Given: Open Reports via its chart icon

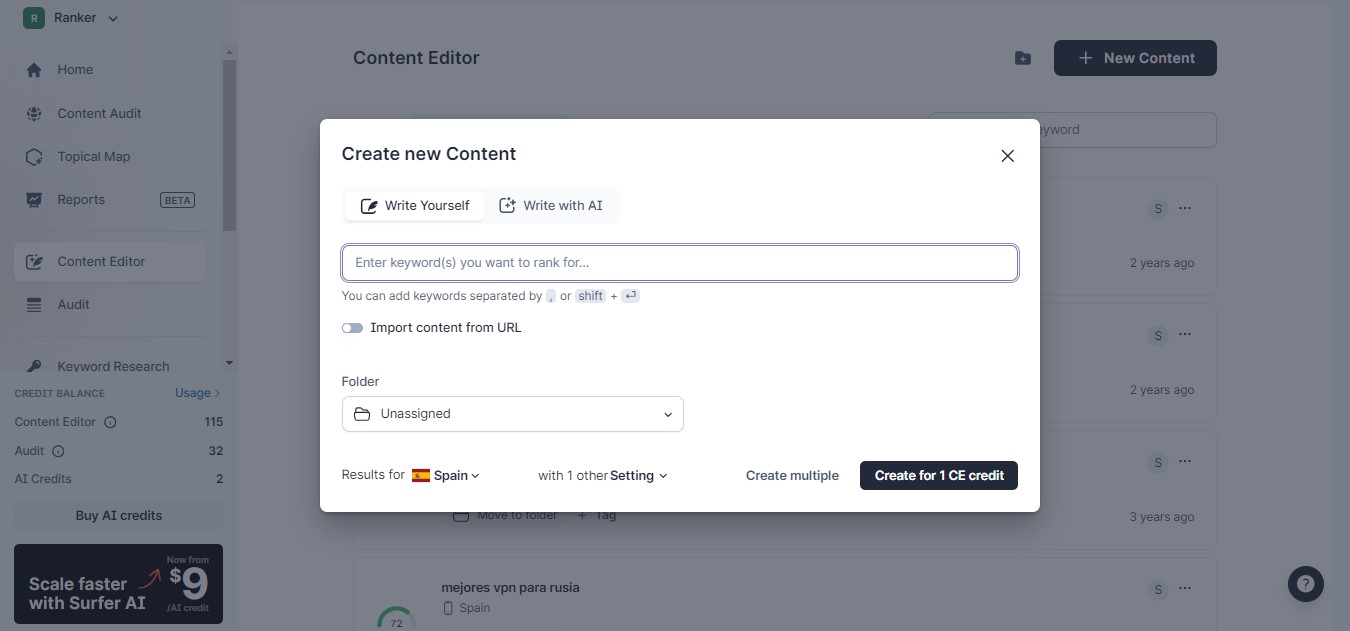Looking at the screenshot, I should point(34,200).
